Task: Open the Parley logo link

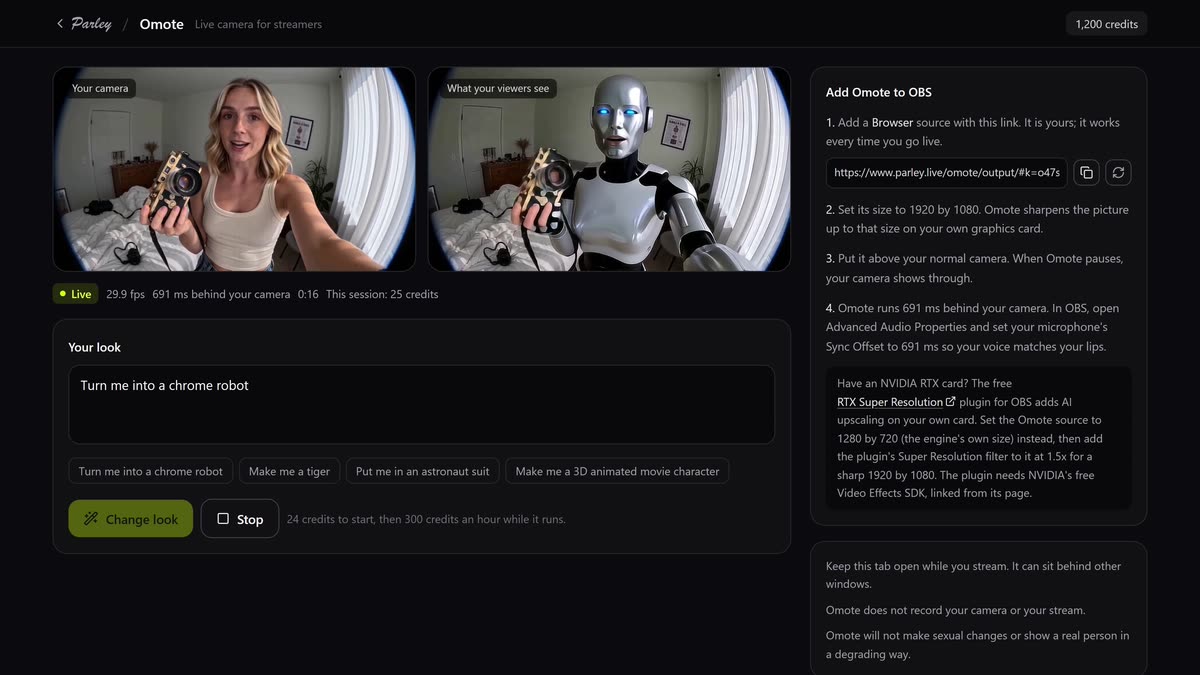Action: [x=91, y=24]
